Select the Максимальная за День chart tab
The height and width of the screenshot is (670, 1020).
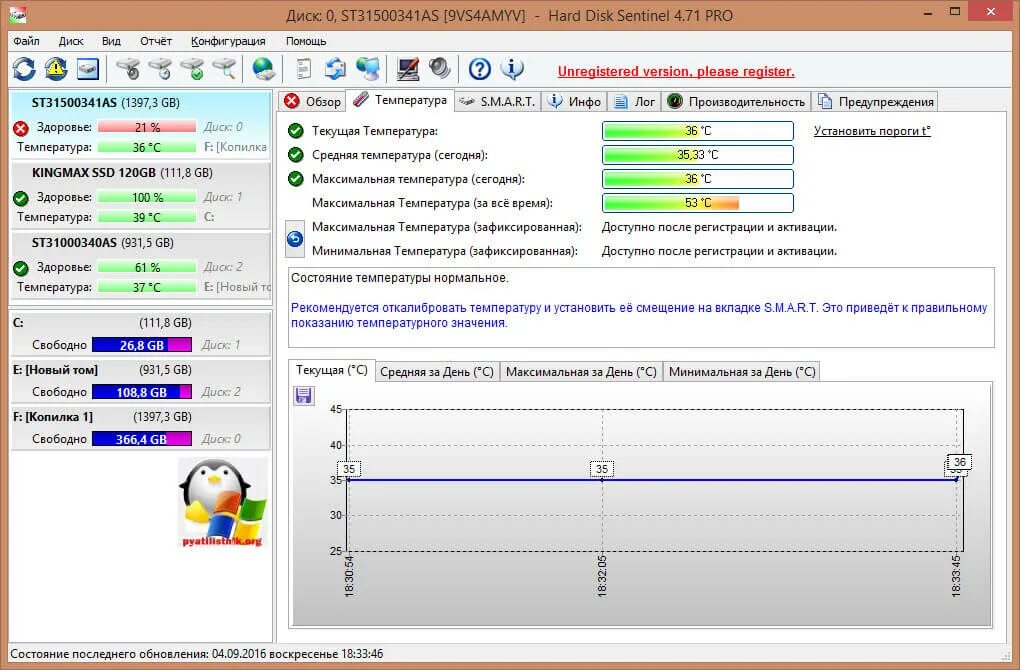click(581, 372)
